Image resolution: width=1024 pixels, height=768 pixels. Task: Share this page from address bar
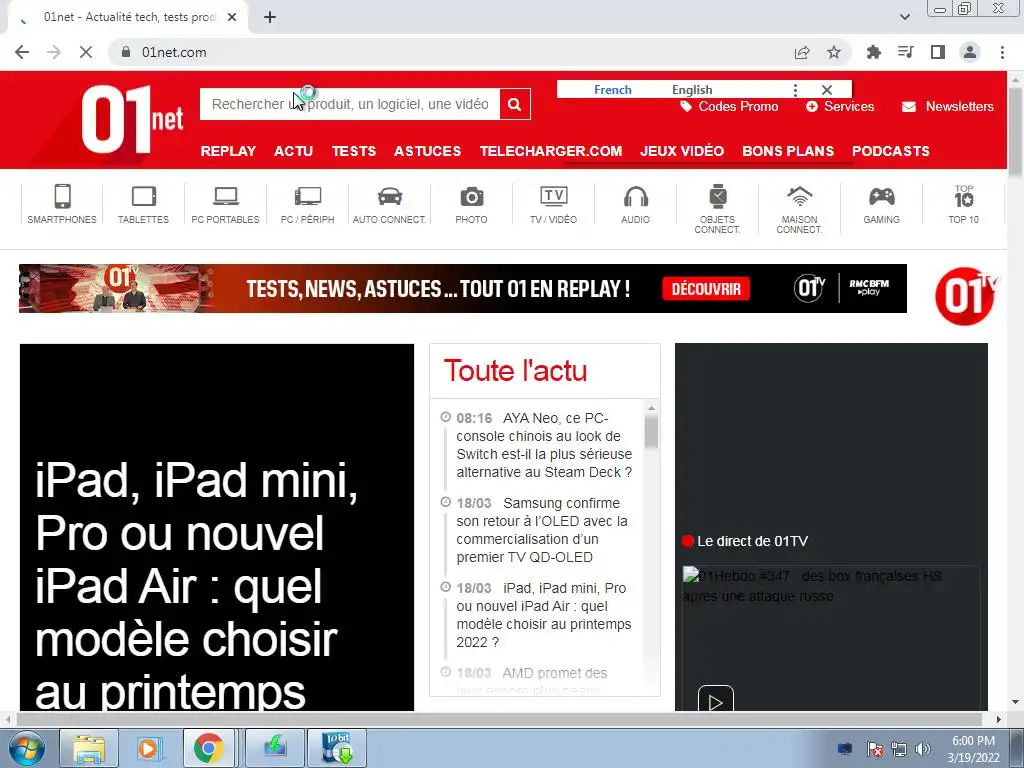[x=802, y=52]
